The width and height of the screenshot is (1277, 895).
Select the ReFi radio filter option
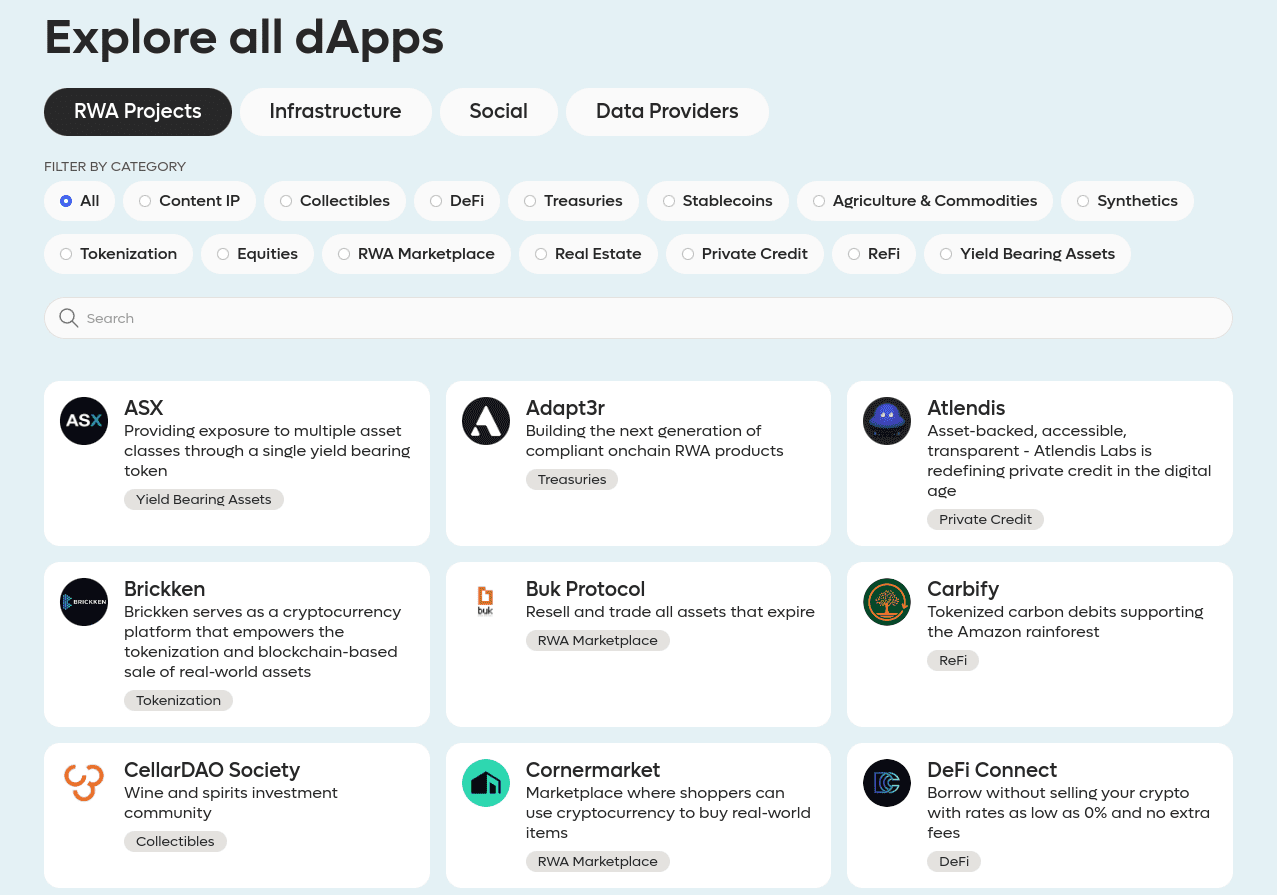(x=874, y=254)
